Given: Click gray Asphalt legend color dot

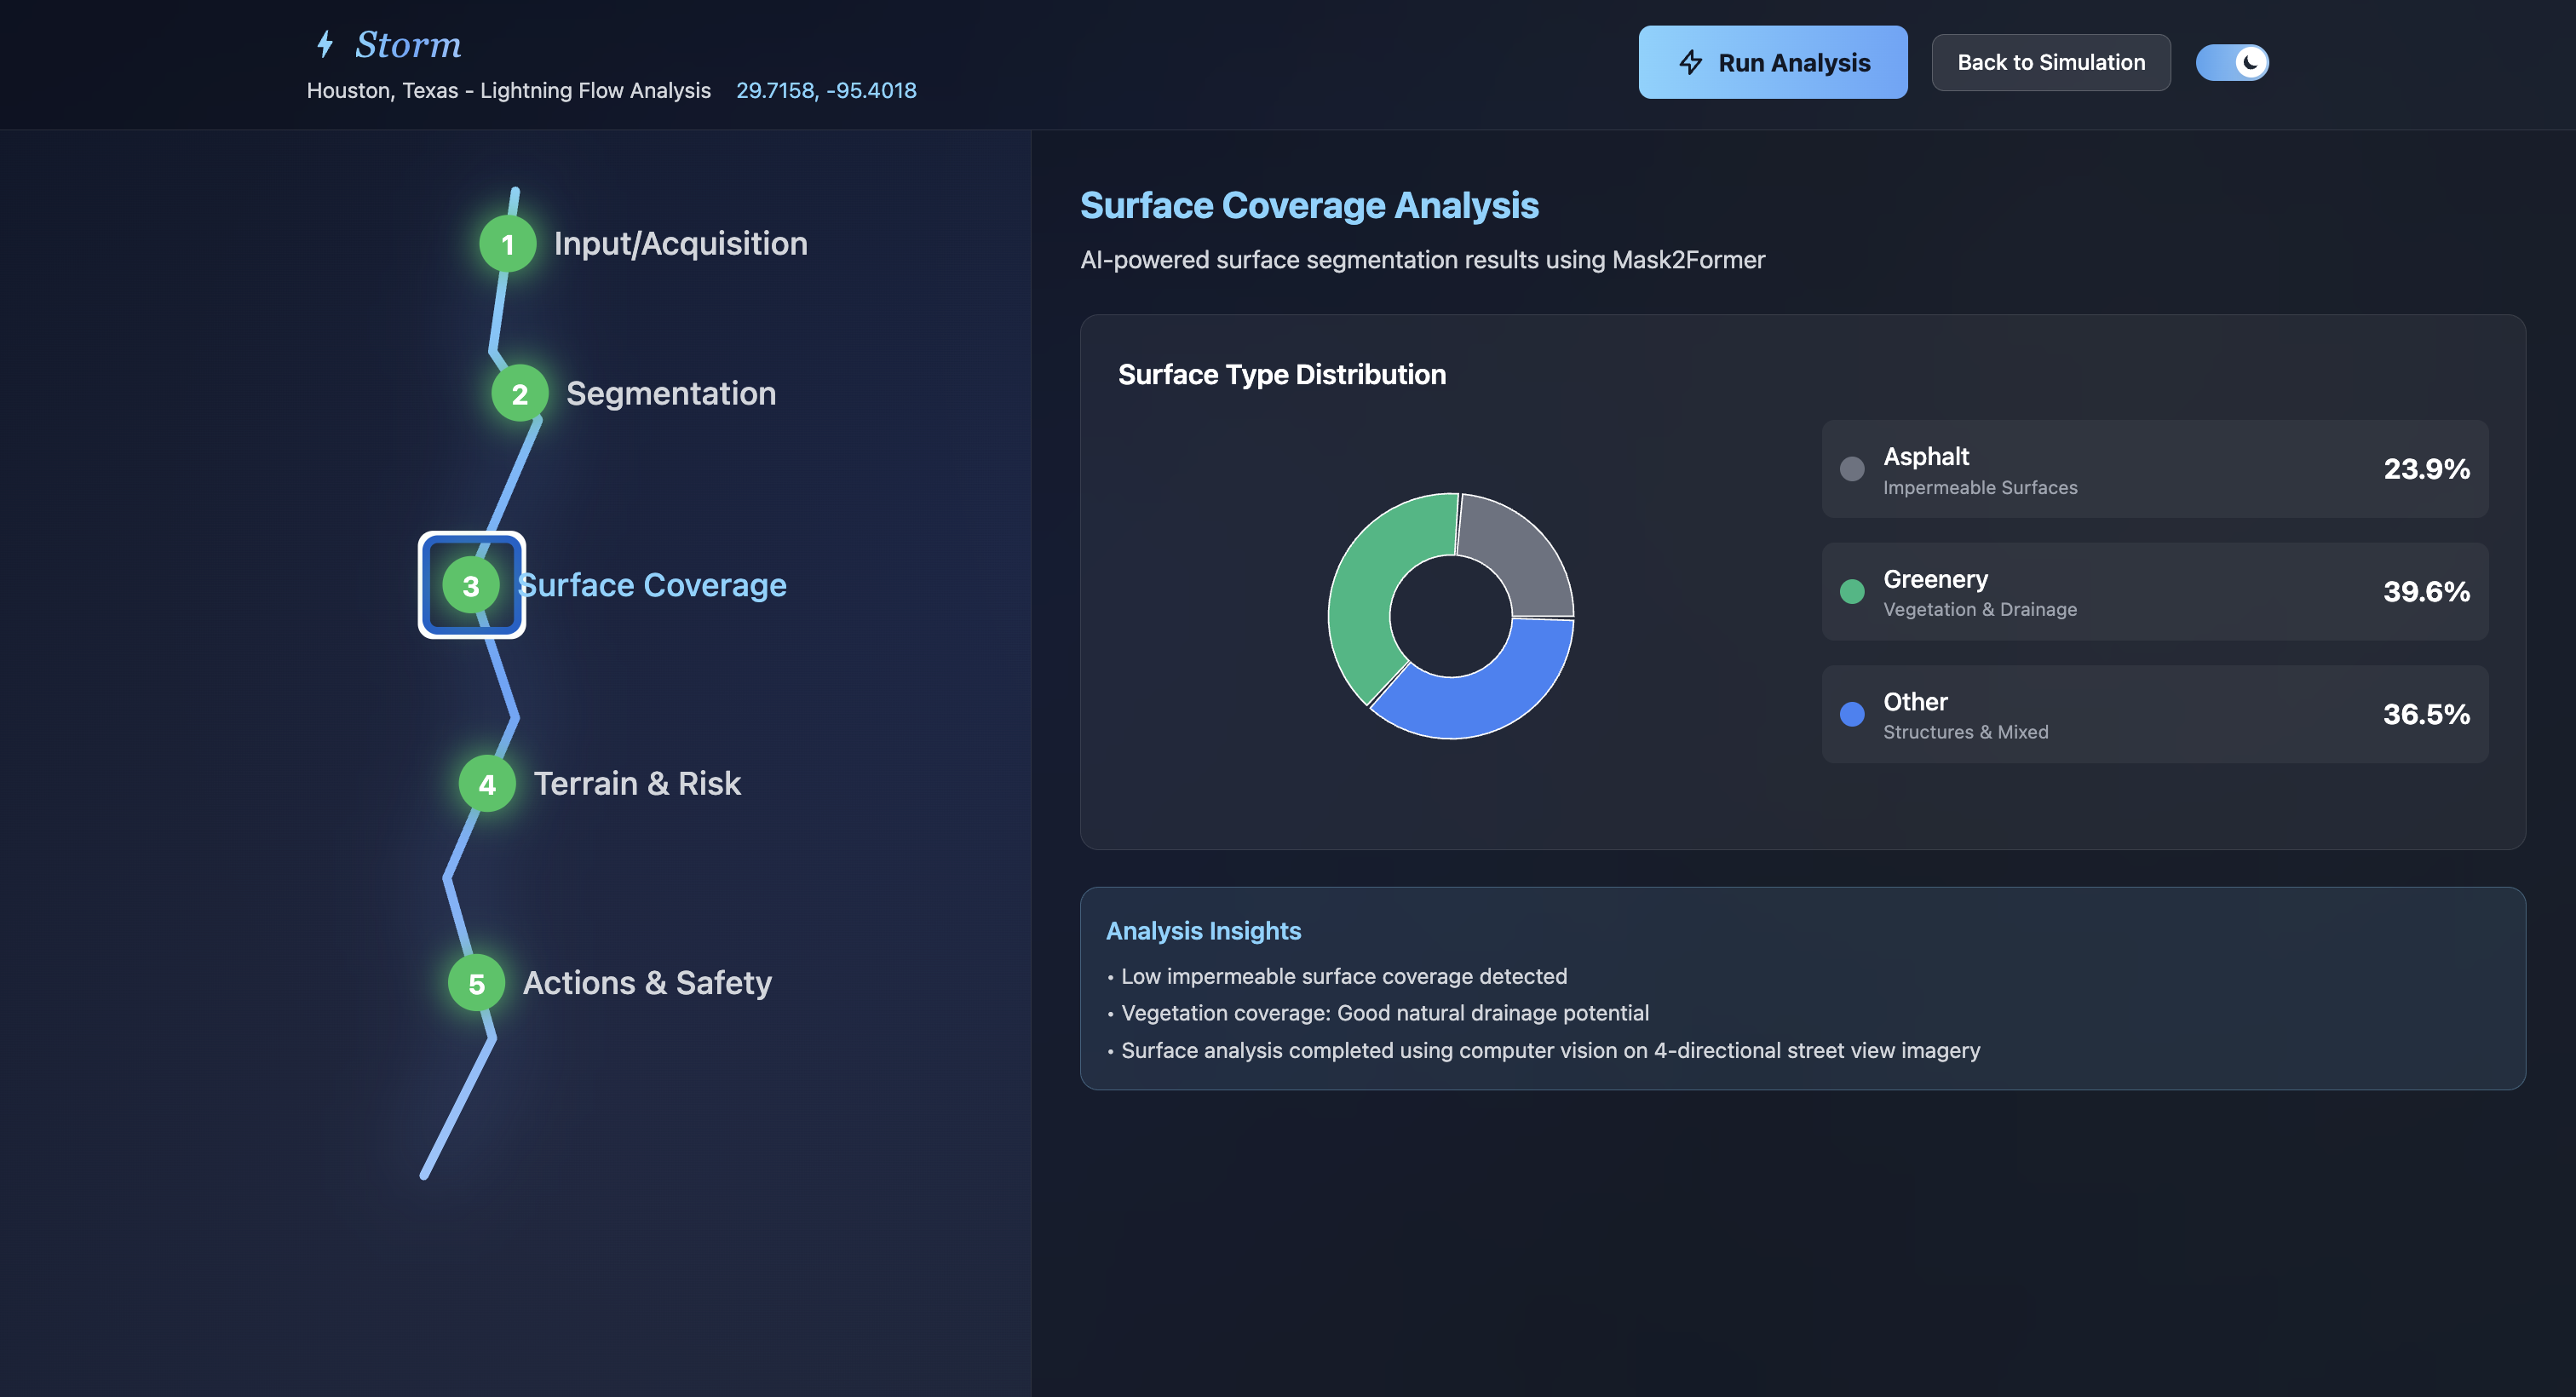Looking at the screenshot, I should [1852, 469].
